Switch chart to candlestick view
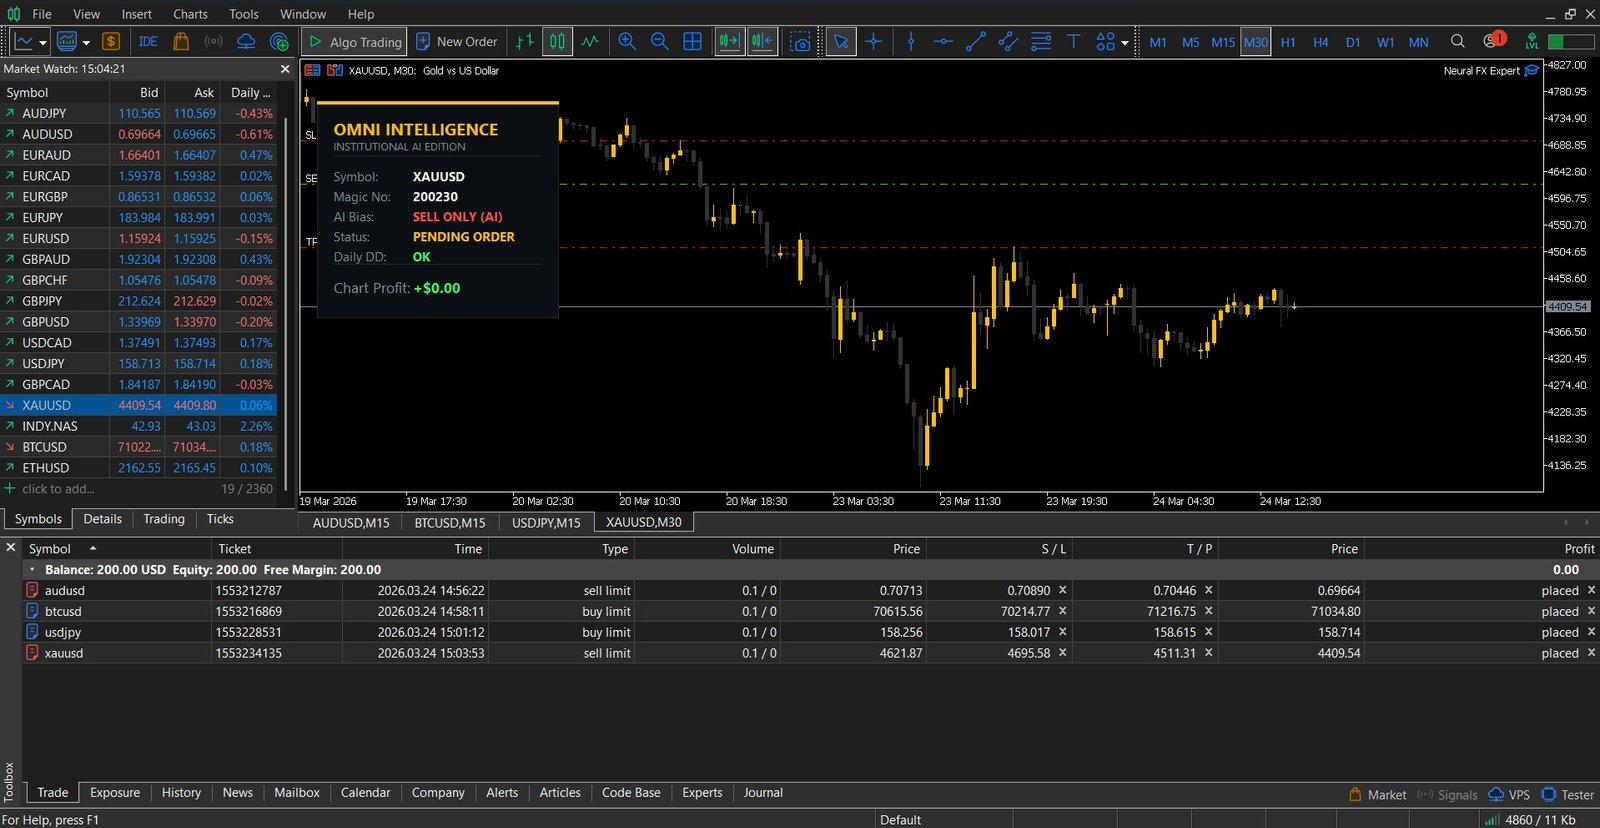Image resolution: width=1600 pixels, height=828 pixels. click(557, 42)
